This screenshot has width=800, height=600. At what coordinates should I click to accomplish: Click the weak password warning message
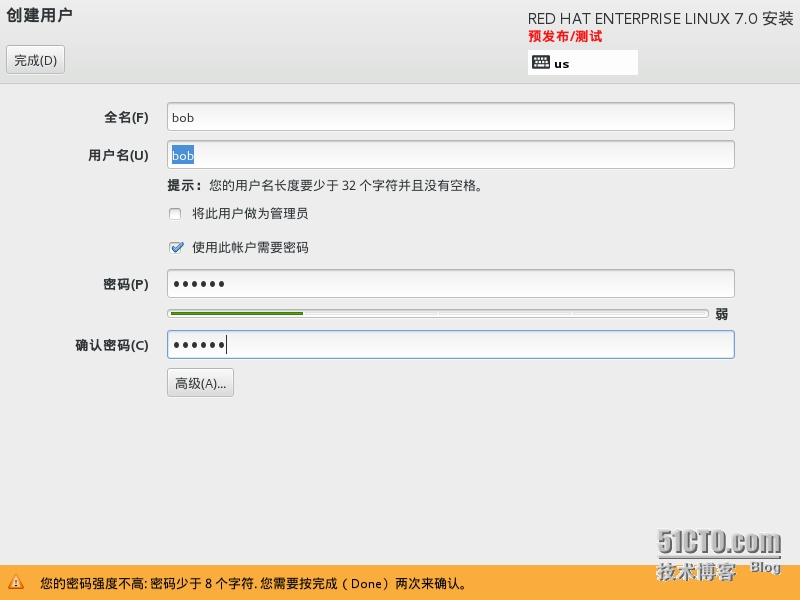253,583
